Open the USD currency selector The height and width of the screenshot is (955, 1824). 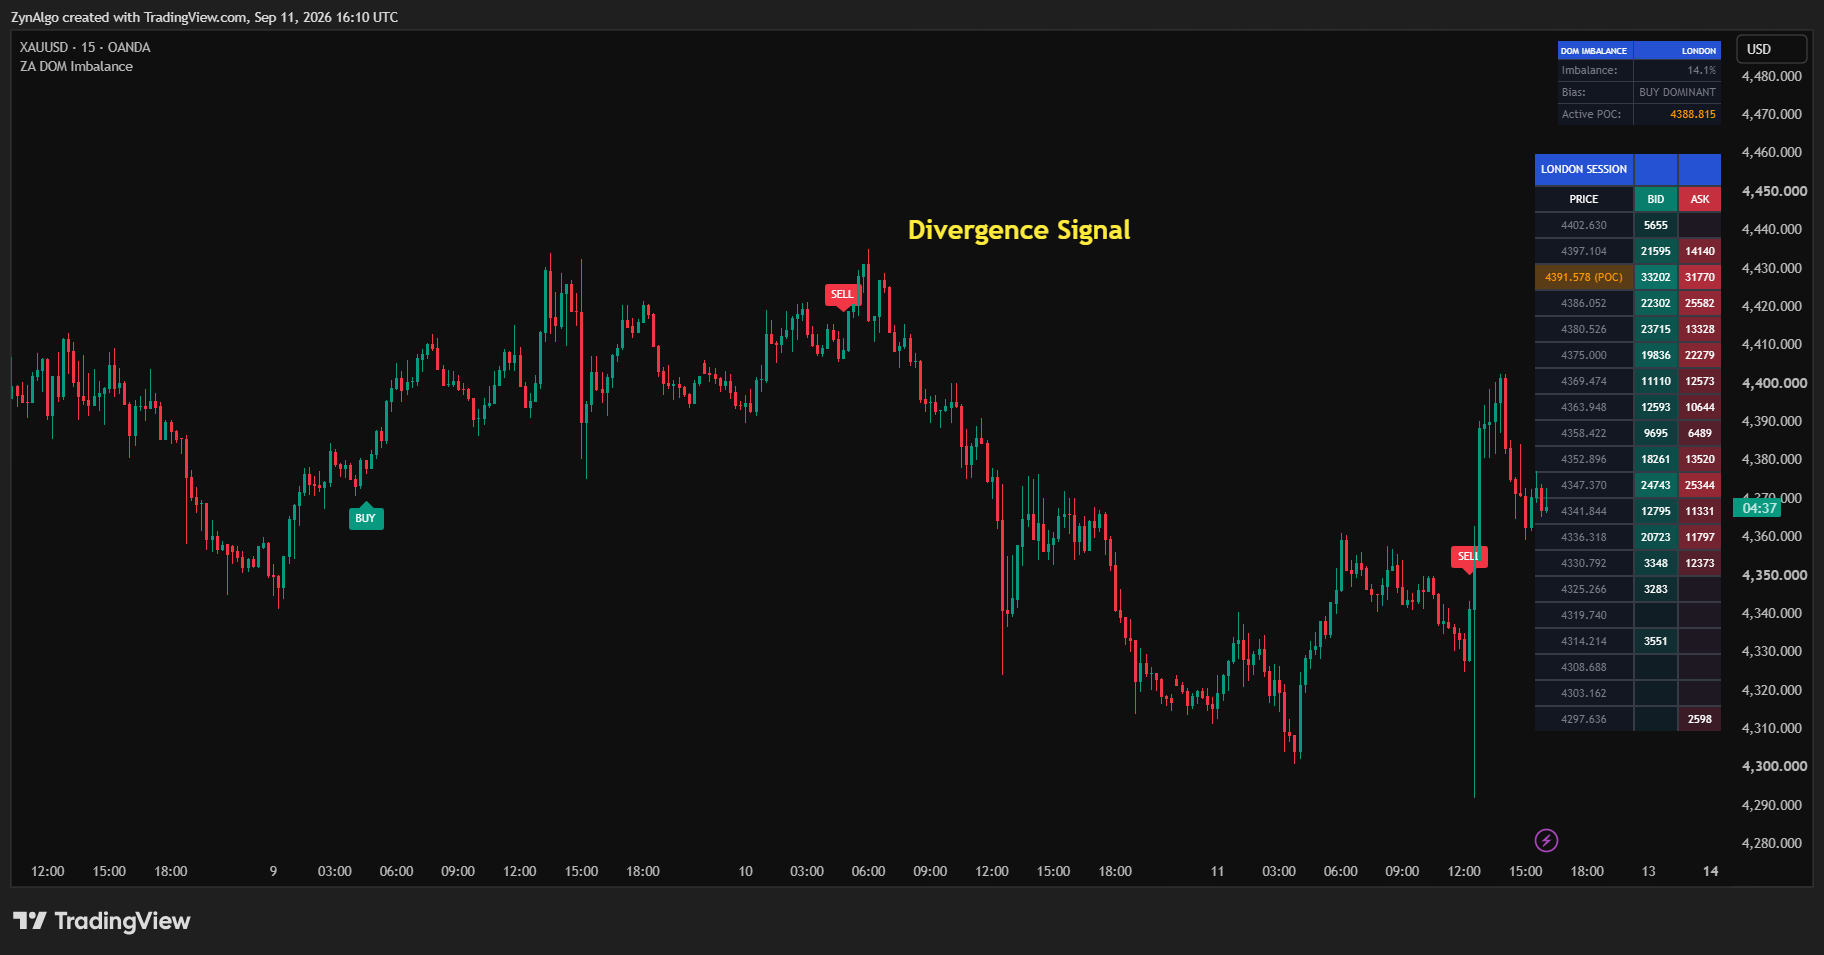1771,49
